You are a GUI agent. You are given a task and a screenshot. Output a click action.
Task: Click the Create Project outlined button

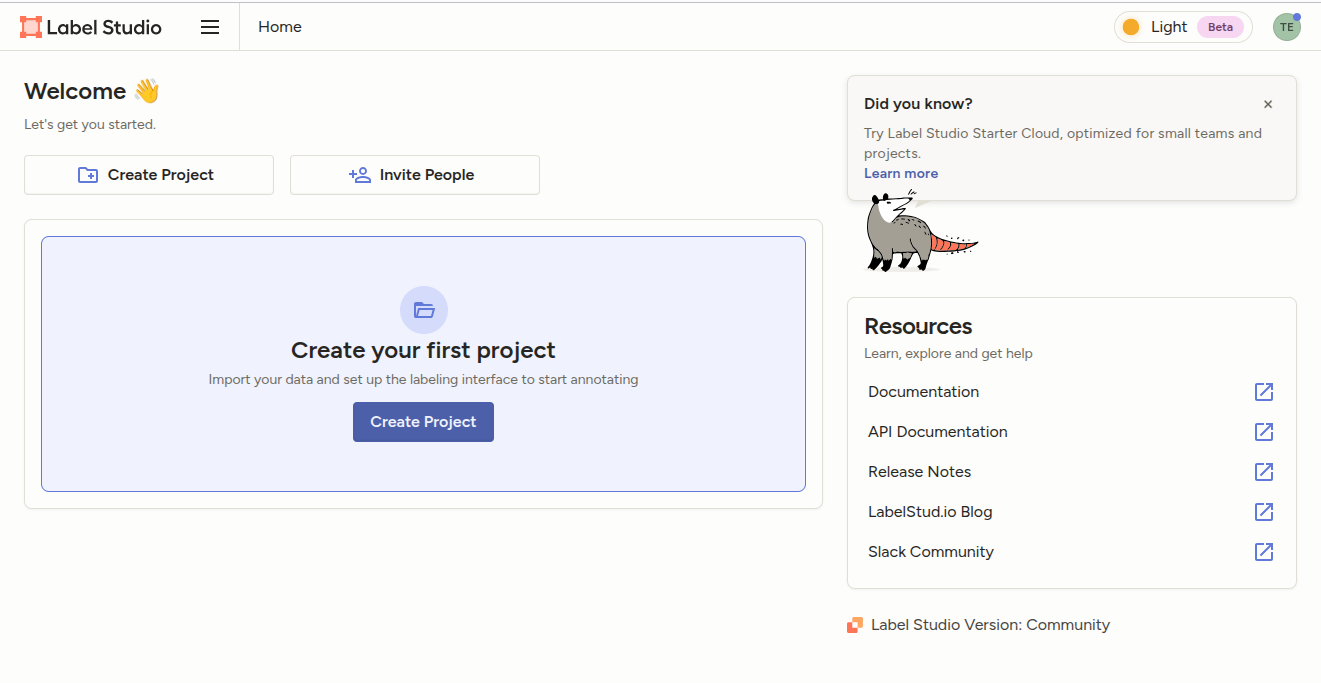click(149, 175)
